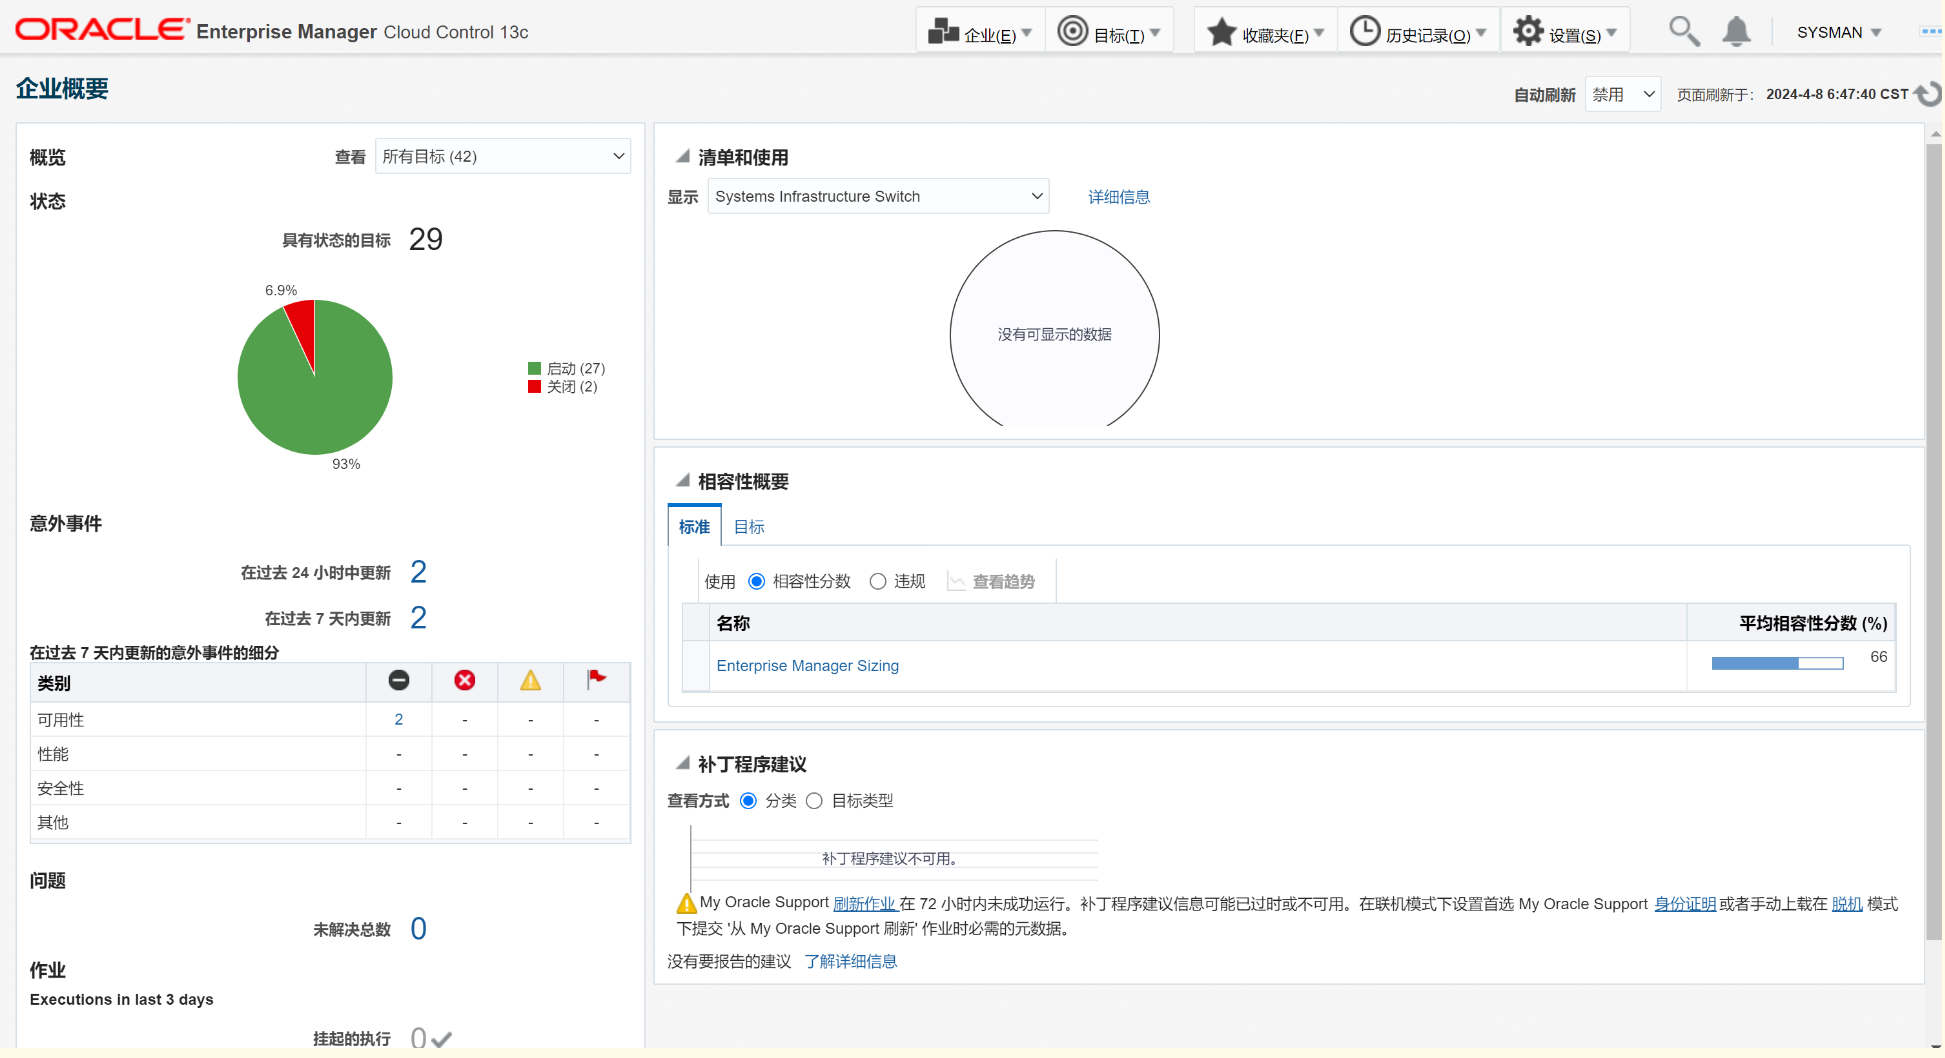Click the search magnifier icon
This screenshot has width=1945, height=1058.
[x=1684, y=31]
